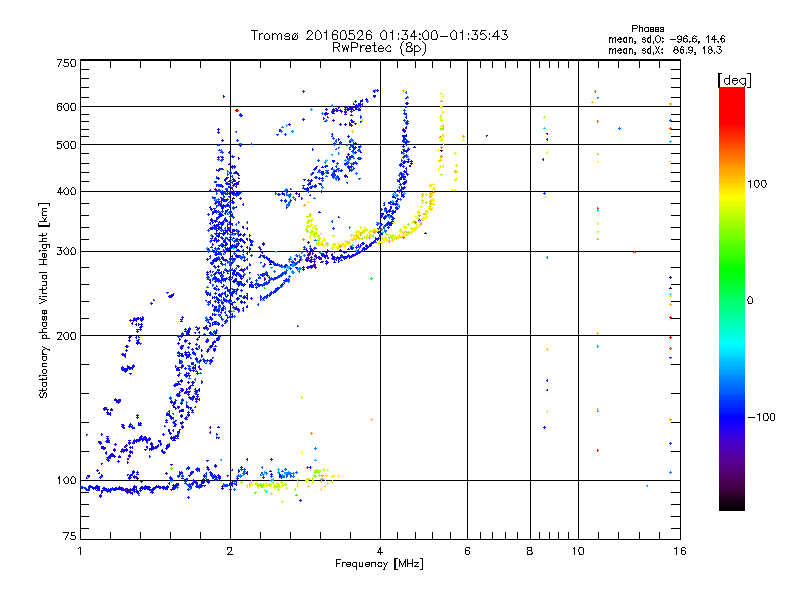Click the y-axis tick label '100'
The width and height of the screenshot is (800, 600).
pos(66,481)
